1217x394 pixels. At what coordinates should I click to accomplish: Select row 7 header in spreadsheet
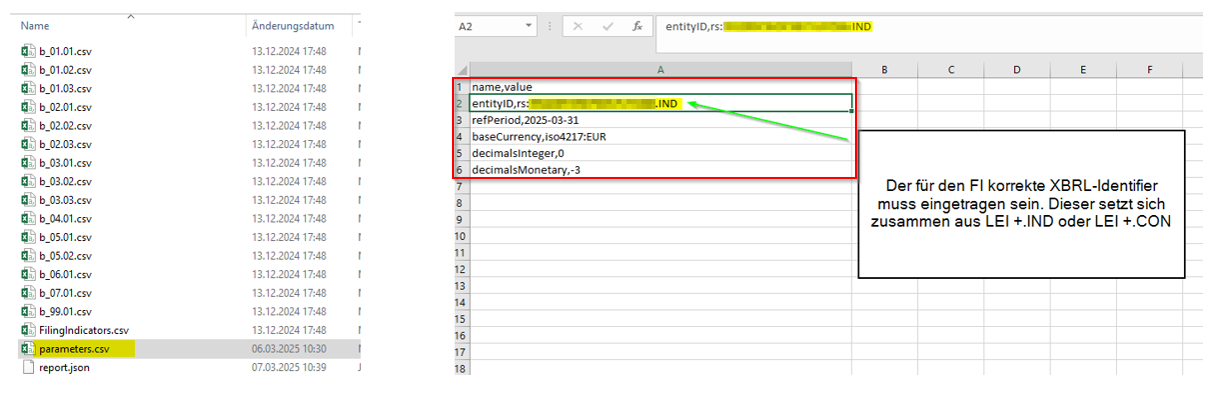tap(461, 187)
